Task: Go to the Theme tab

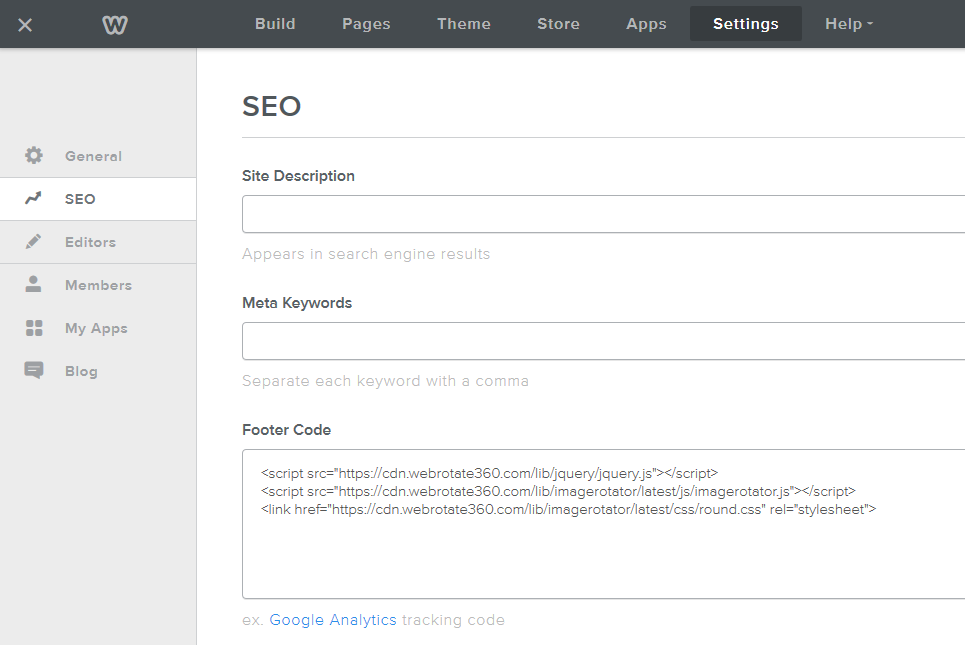Action: (464, 24)
